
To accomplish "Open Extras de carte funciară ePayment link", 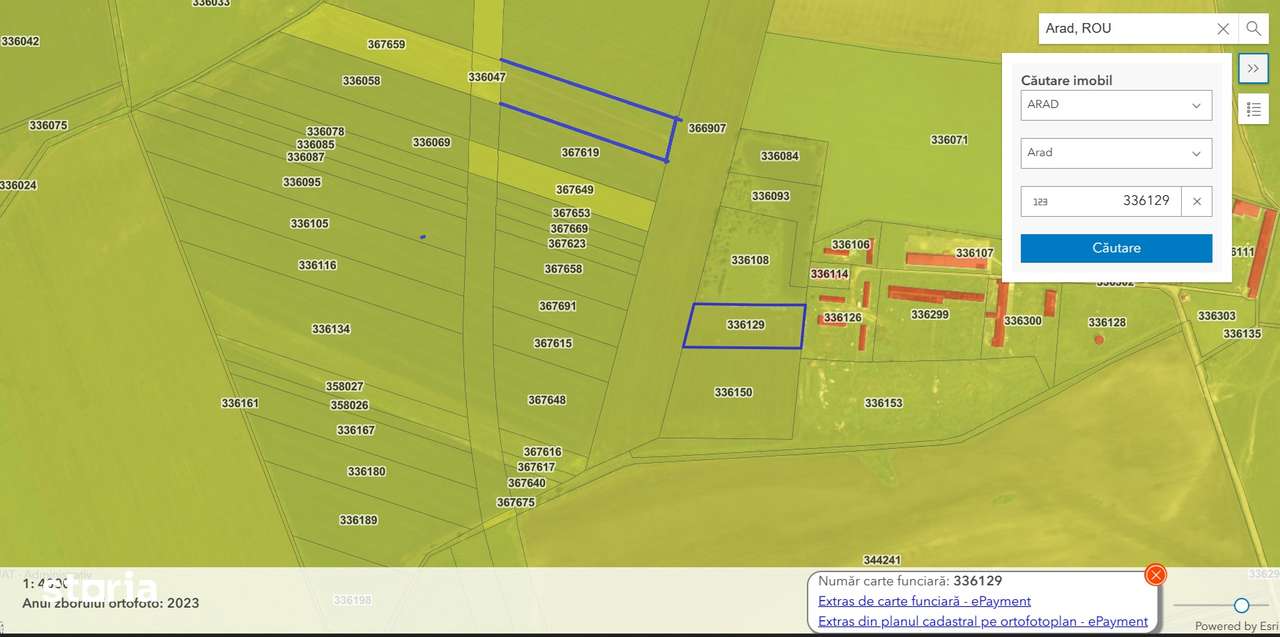I will [x=924, y=601].
